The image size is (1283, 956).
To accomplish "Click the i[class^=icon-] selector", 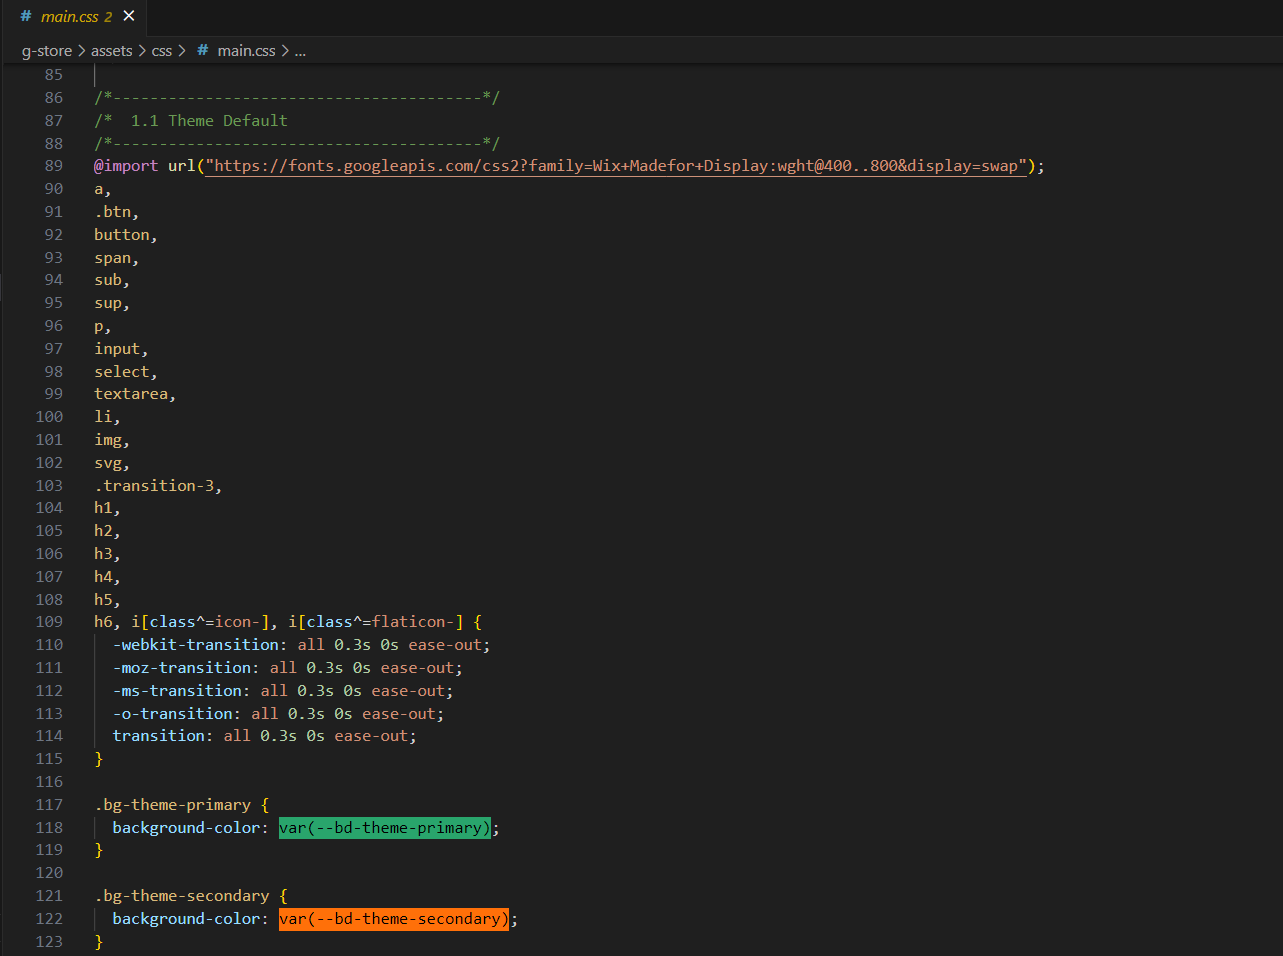I will (x=200, y=622).
